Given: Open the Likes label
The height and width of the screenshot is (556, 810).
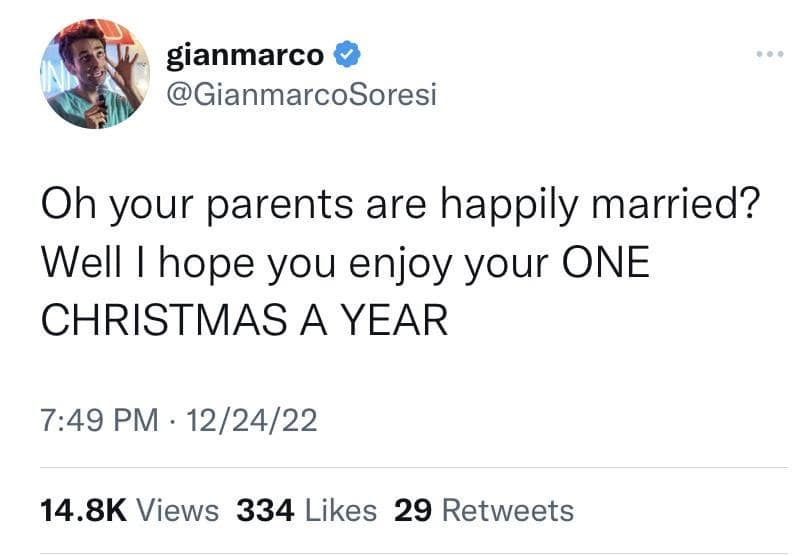Looking at the screenshot, I should 341,510.
